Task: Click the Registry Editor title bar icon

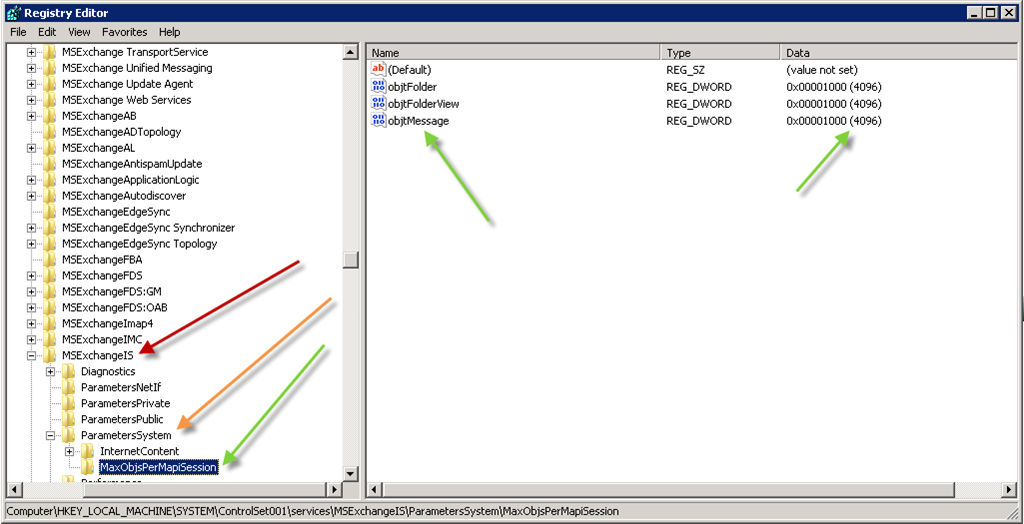Action: [x=12, y=12]
